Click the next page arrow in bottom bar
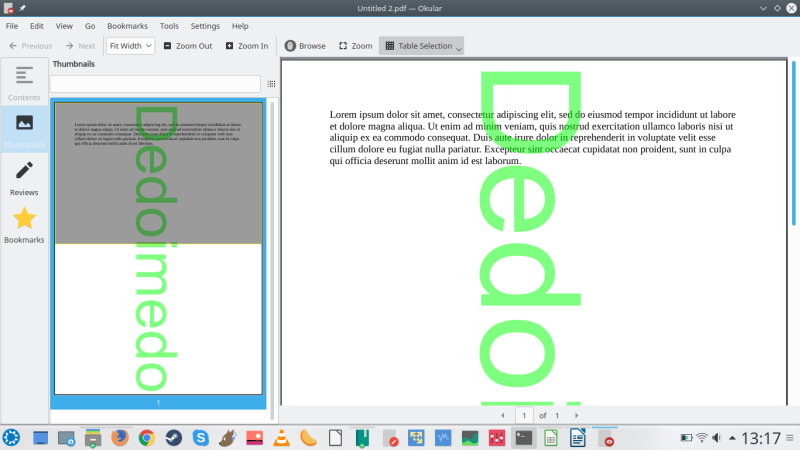Viewport: 800px width, 450px height. pyautogui.click(x=577, y=415)
